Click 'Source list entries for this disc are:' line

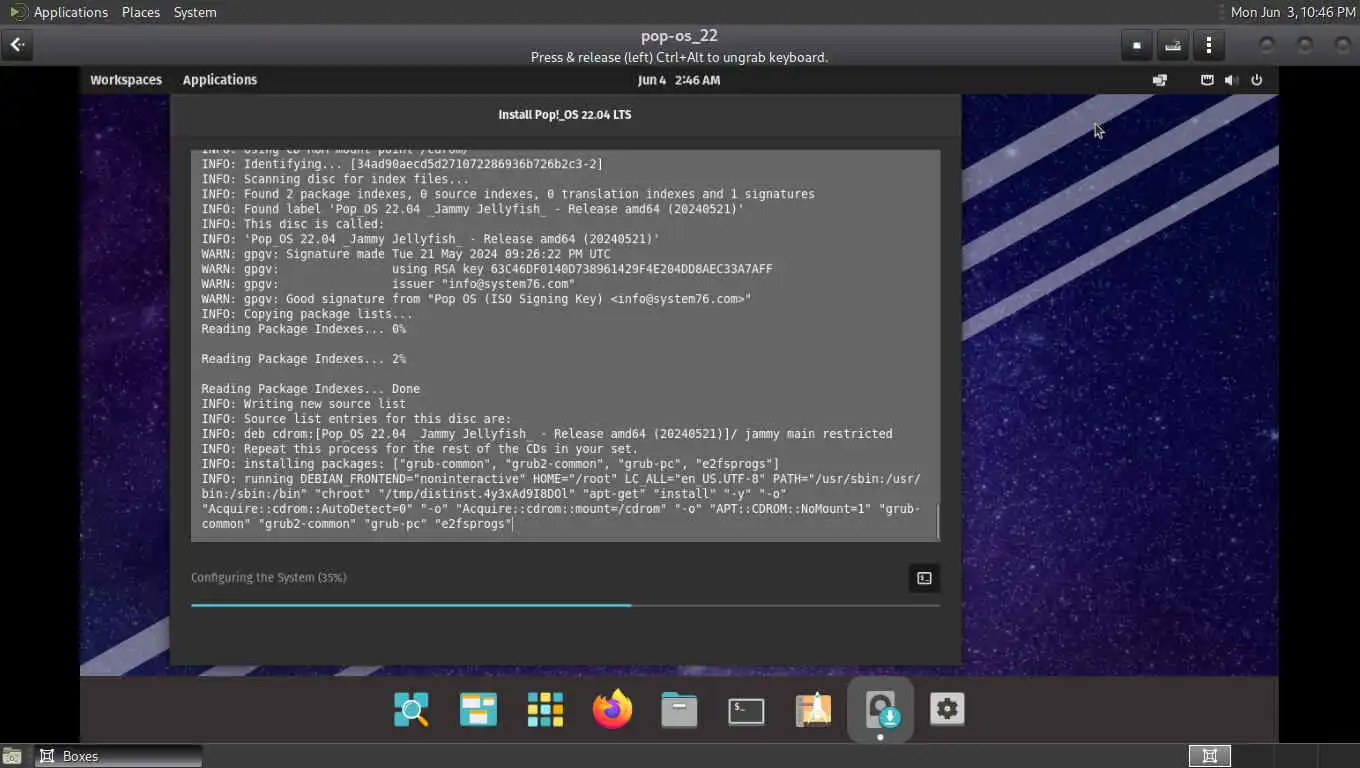[356, 419]
